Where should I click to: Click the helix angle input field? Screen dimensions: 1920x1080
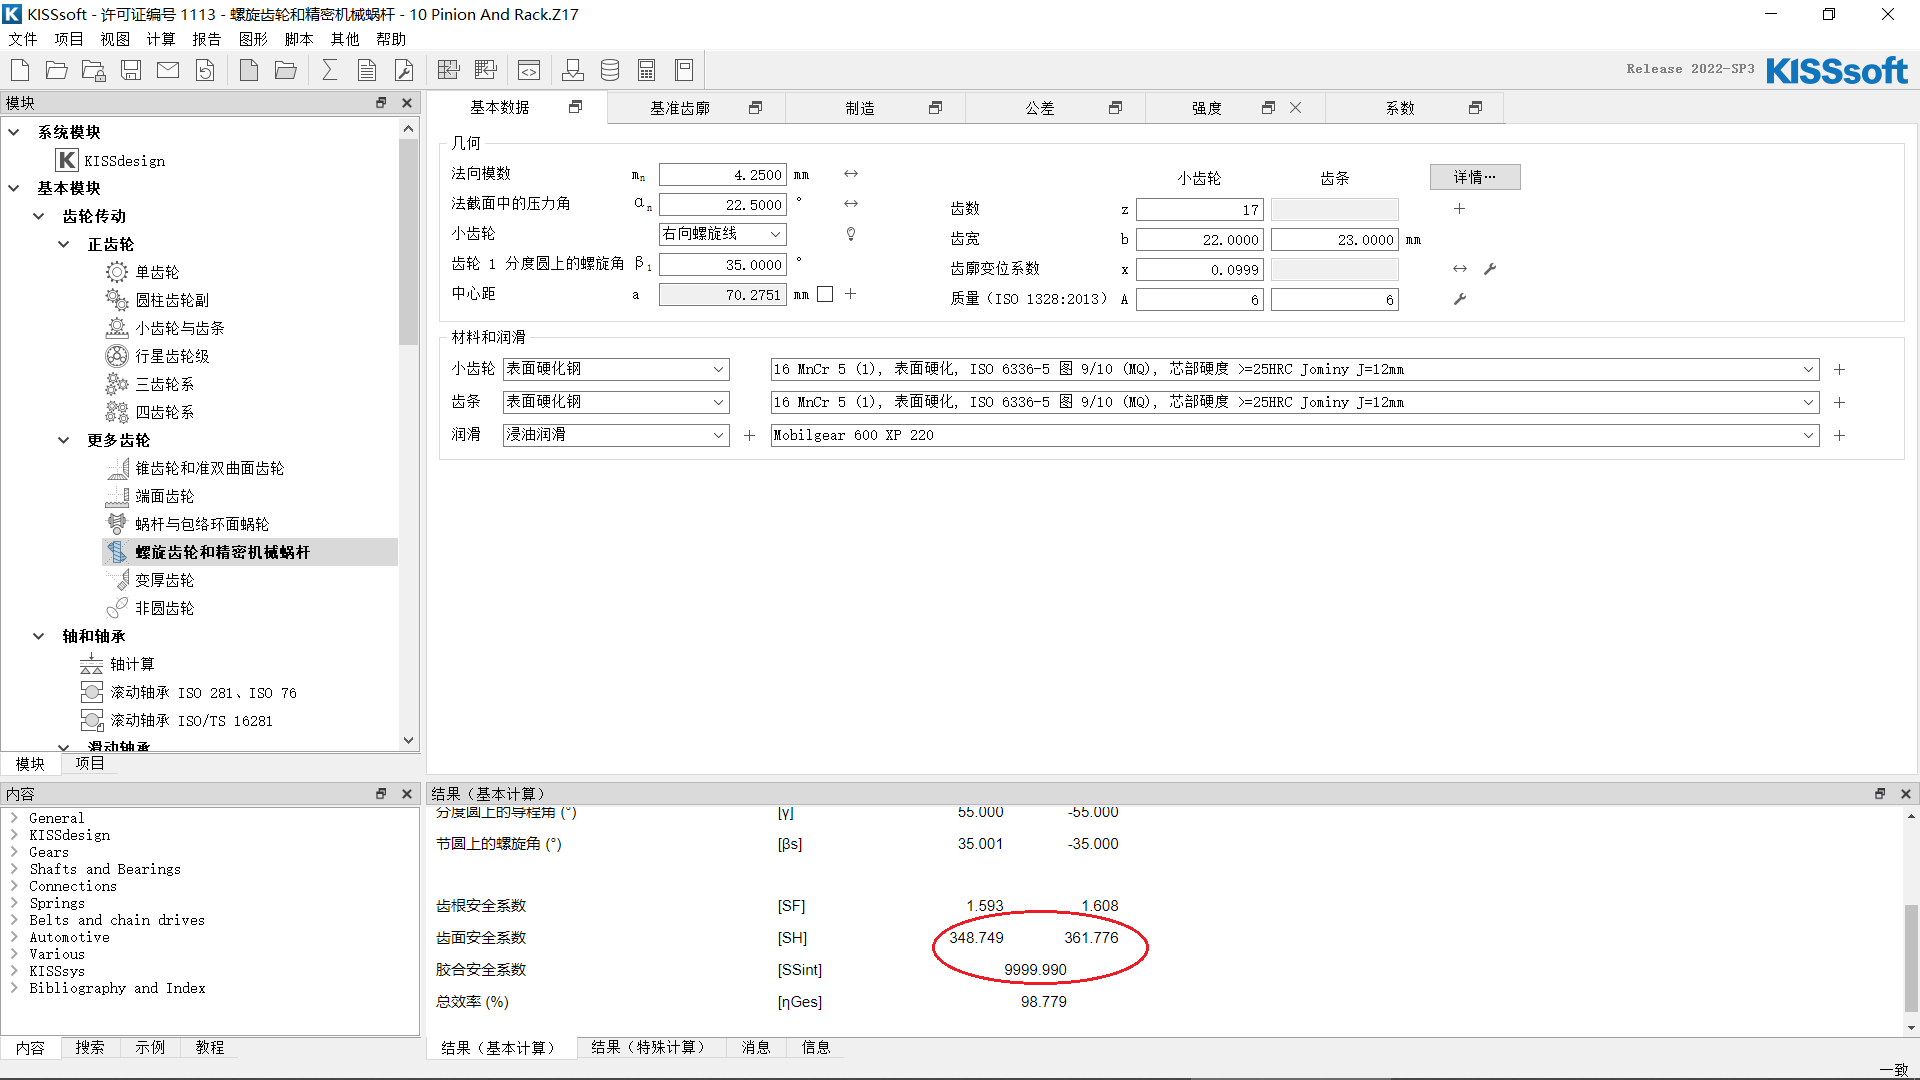coord(723,265)
